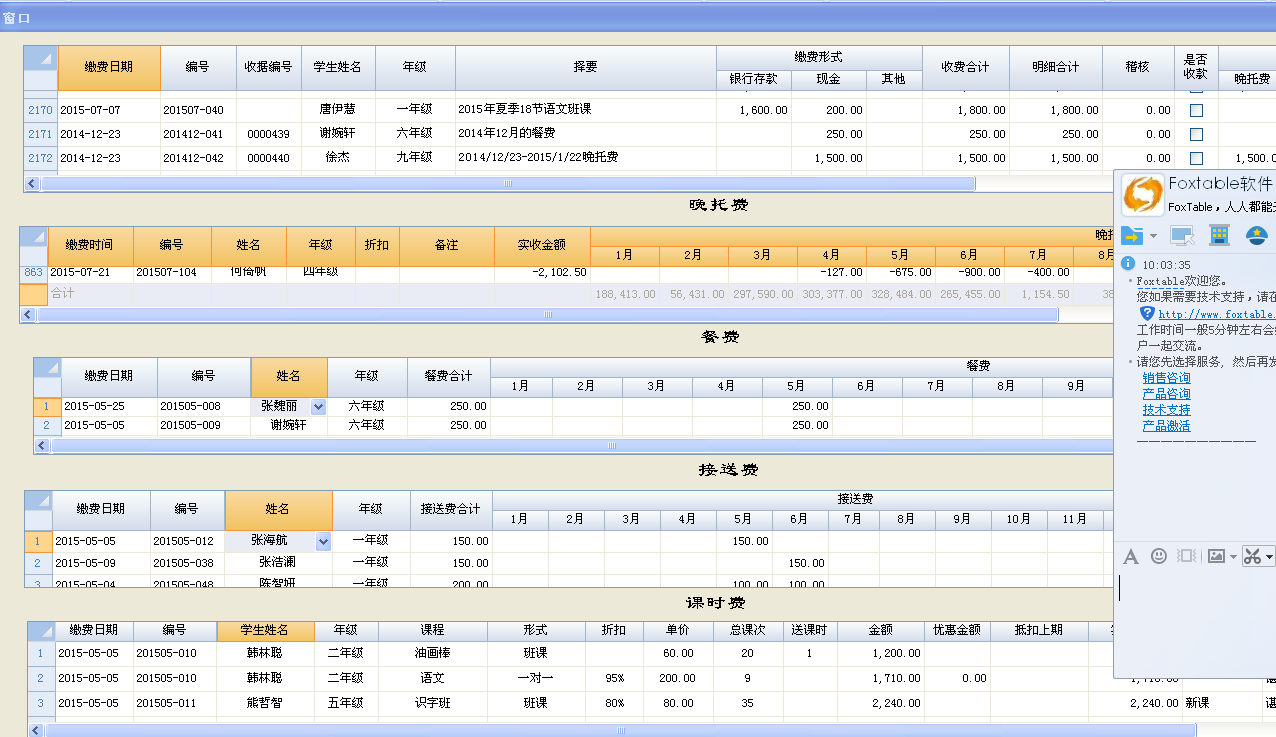Click top table horizontal scrollbar thumb
Image resolution: width=1276 pixels, height=737 pixels.
tap(508, 184)
